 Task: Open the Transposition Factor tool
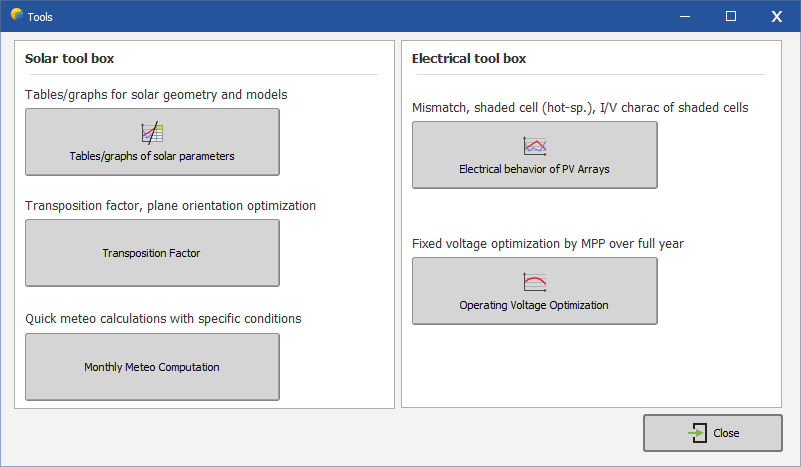pyautogui.click(x=152, y=254)
